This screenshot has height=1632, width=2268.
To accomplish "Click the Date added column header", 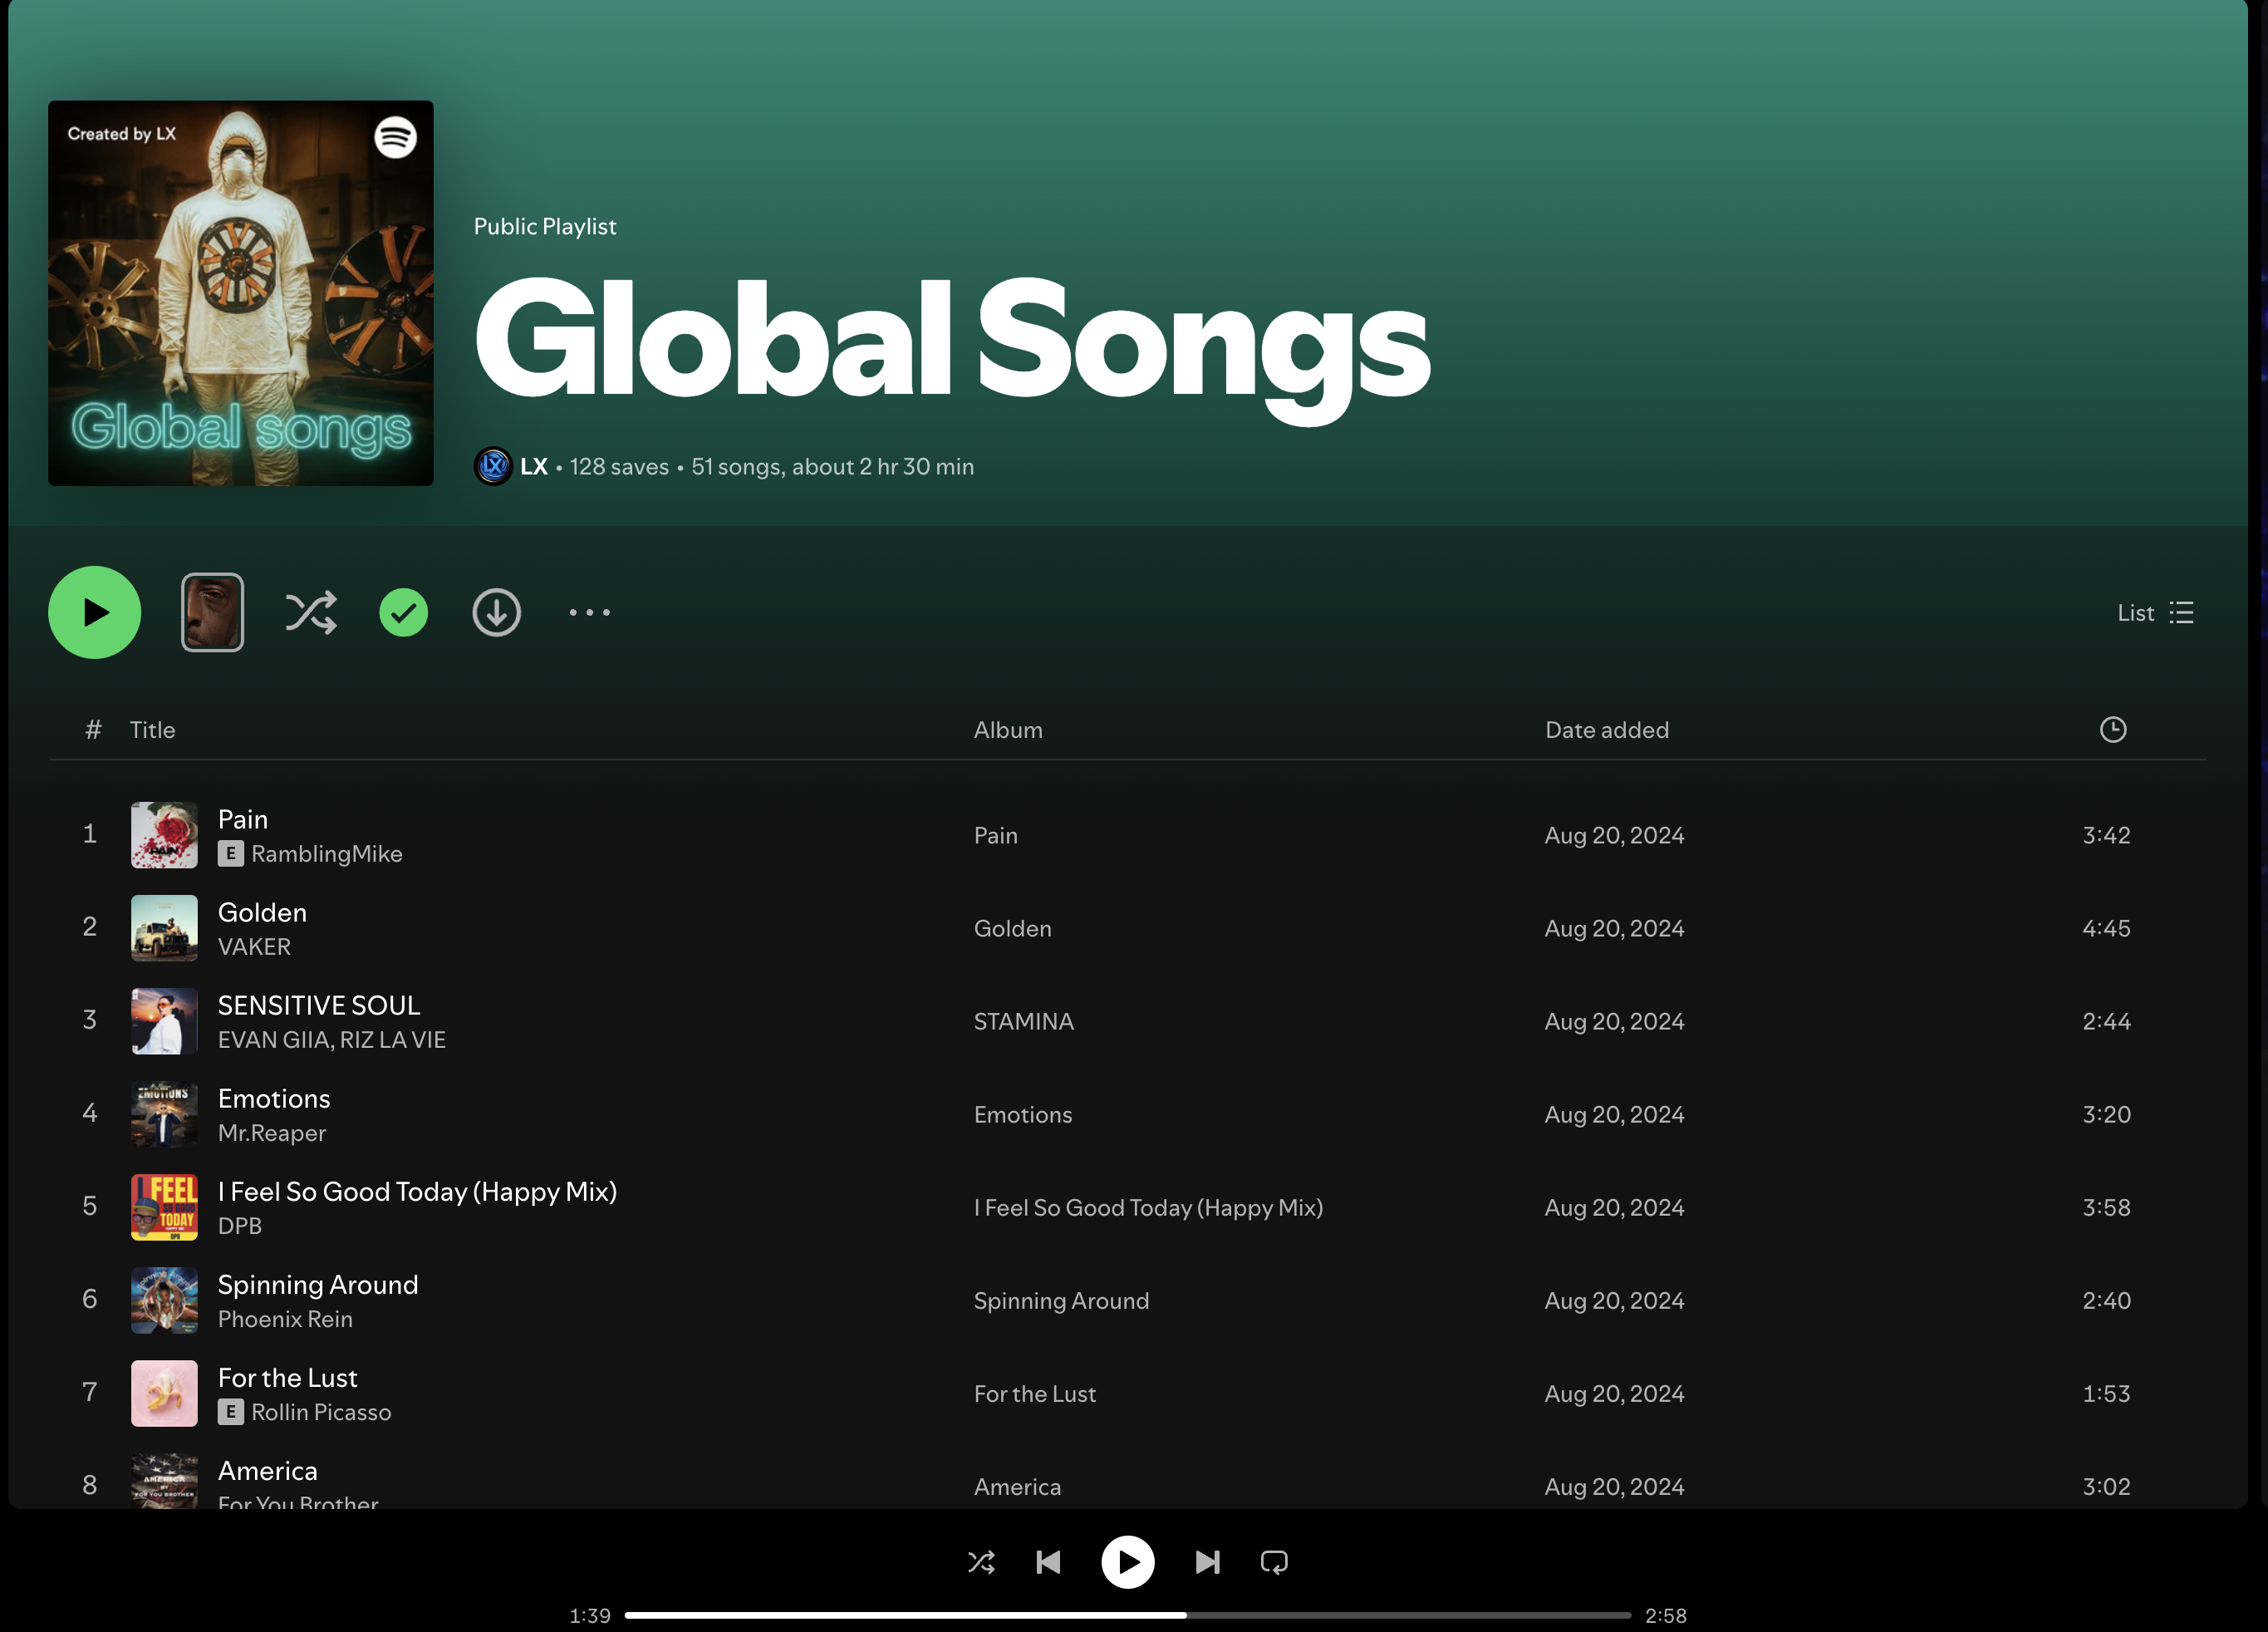I will (1606, 730).
